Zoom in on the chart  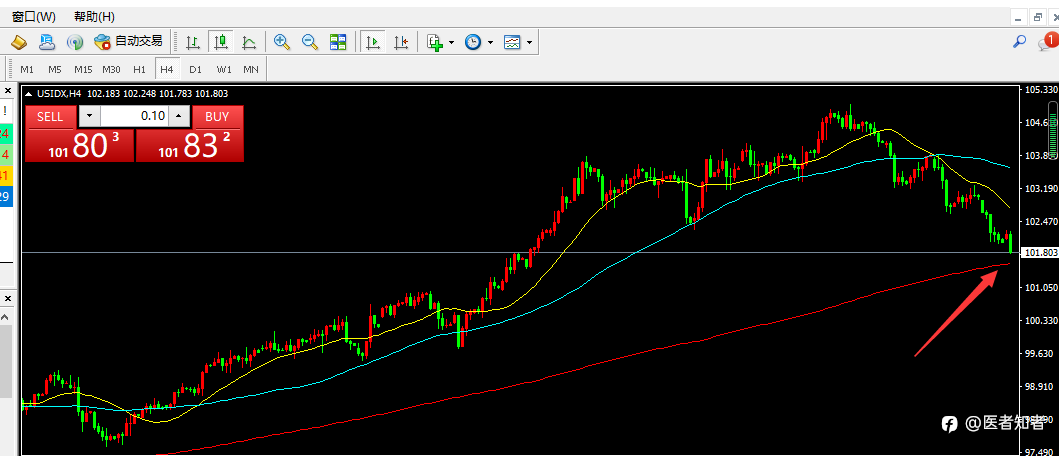coord(282,43)
